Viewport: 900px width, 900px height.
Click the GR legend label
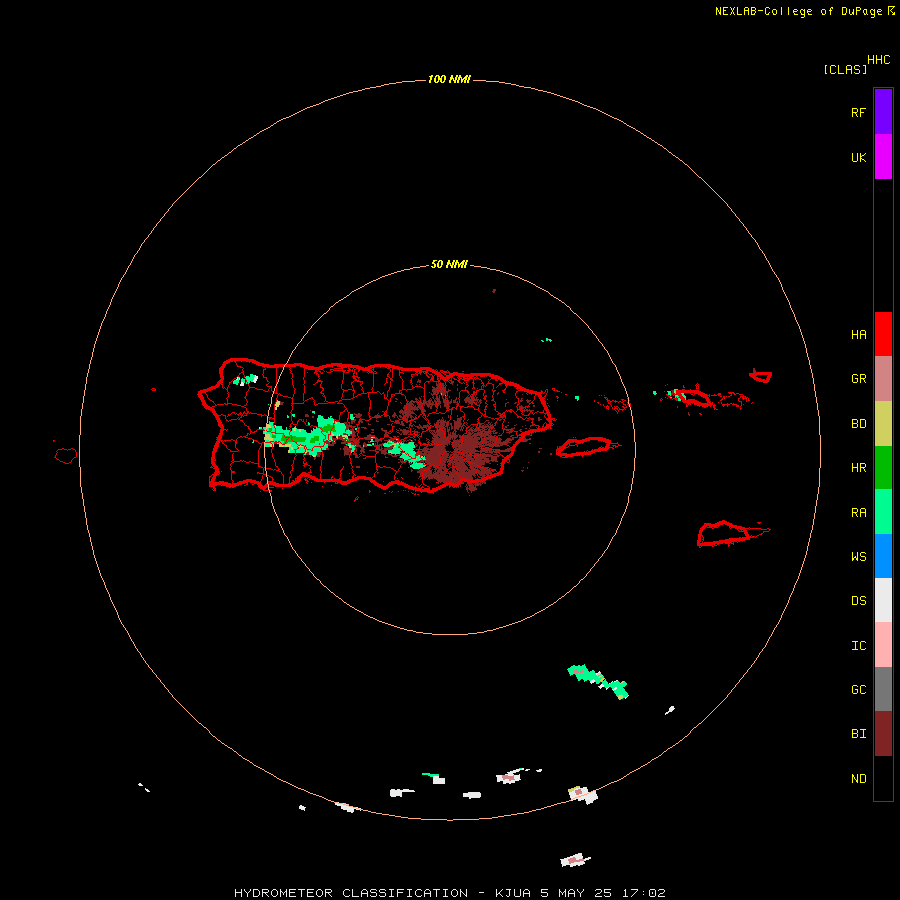(858, 379)
